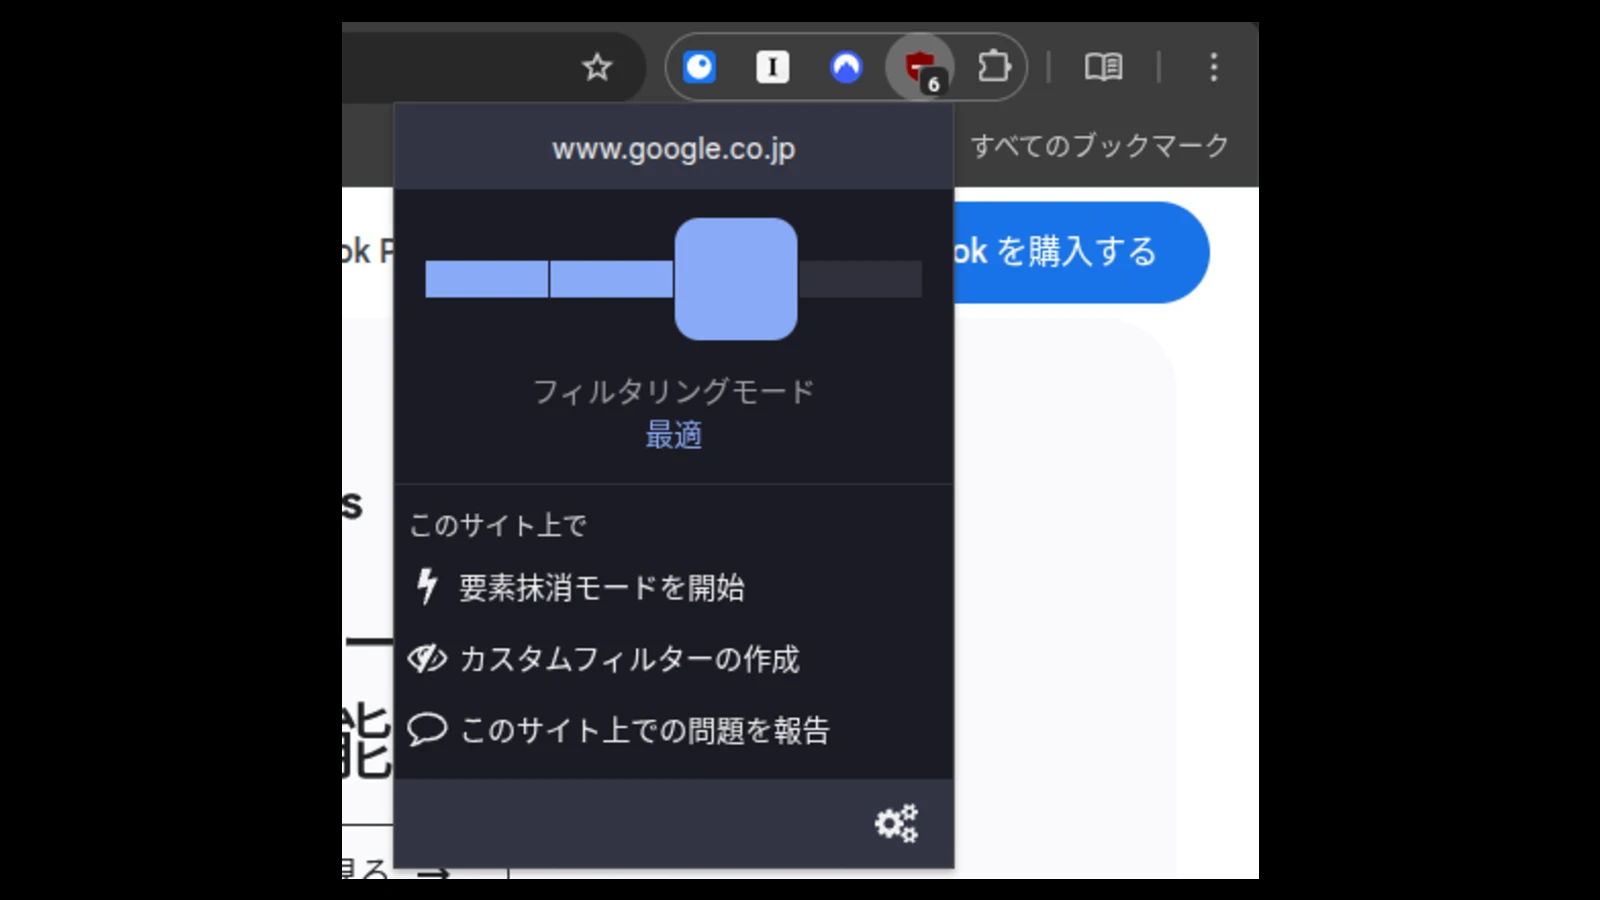Screen dimensions: 1600x900
Task: Click the blue を購入する button
Action: [1080, 252]
